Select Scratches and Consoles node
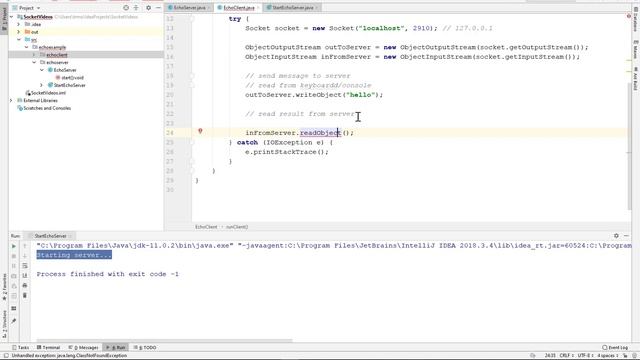640x360 pixels. coord(47,108)
